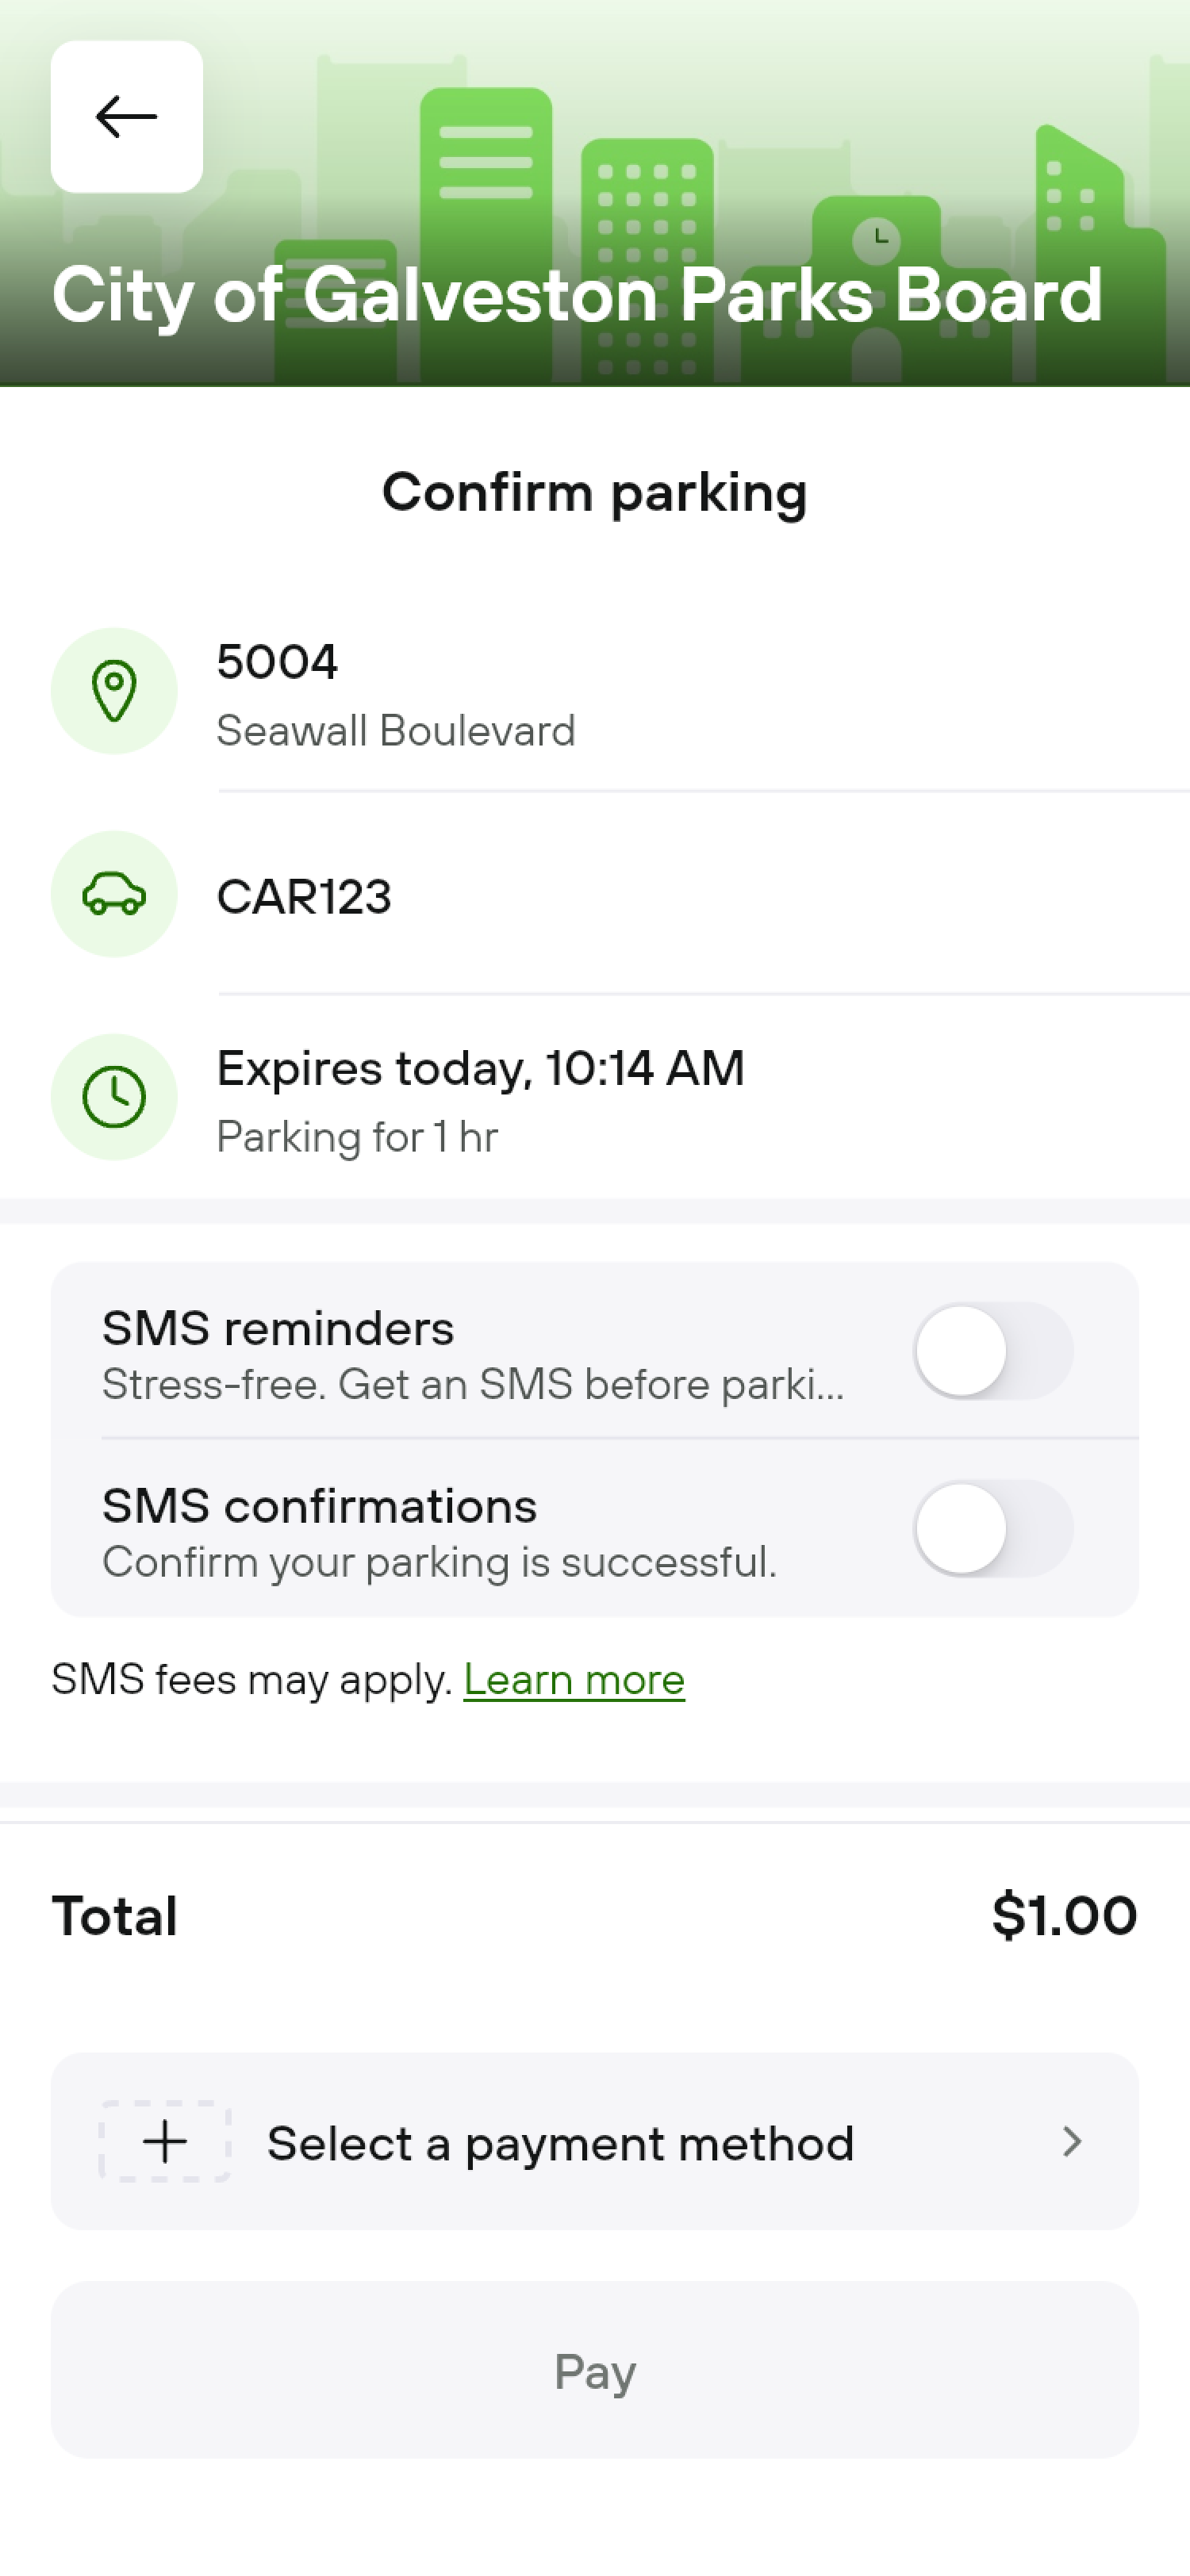Screen dimensions: 1190x2576
Task: Tap the back arrow button
Action: (x=126, y=117)
